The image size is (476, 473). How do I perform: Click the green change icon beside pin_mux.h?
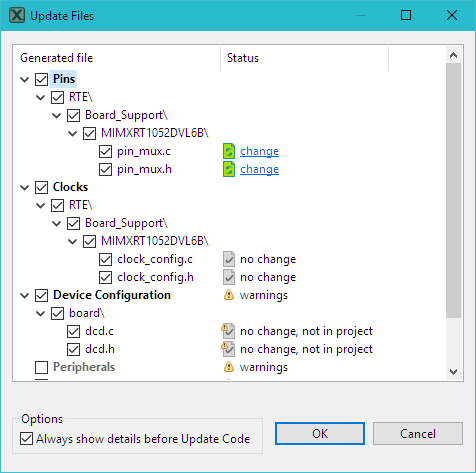pos(229,169)
